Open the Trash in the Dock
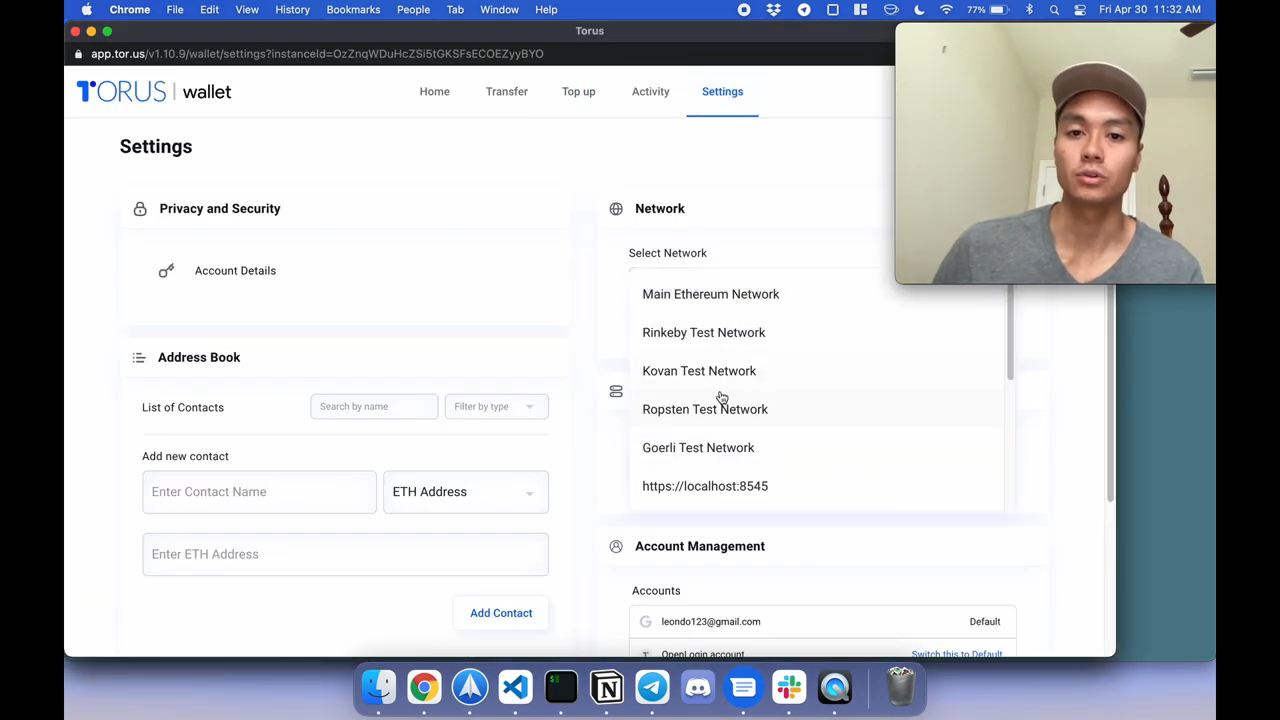Viewport: 1280px width, 720px height. click(901, 687)
